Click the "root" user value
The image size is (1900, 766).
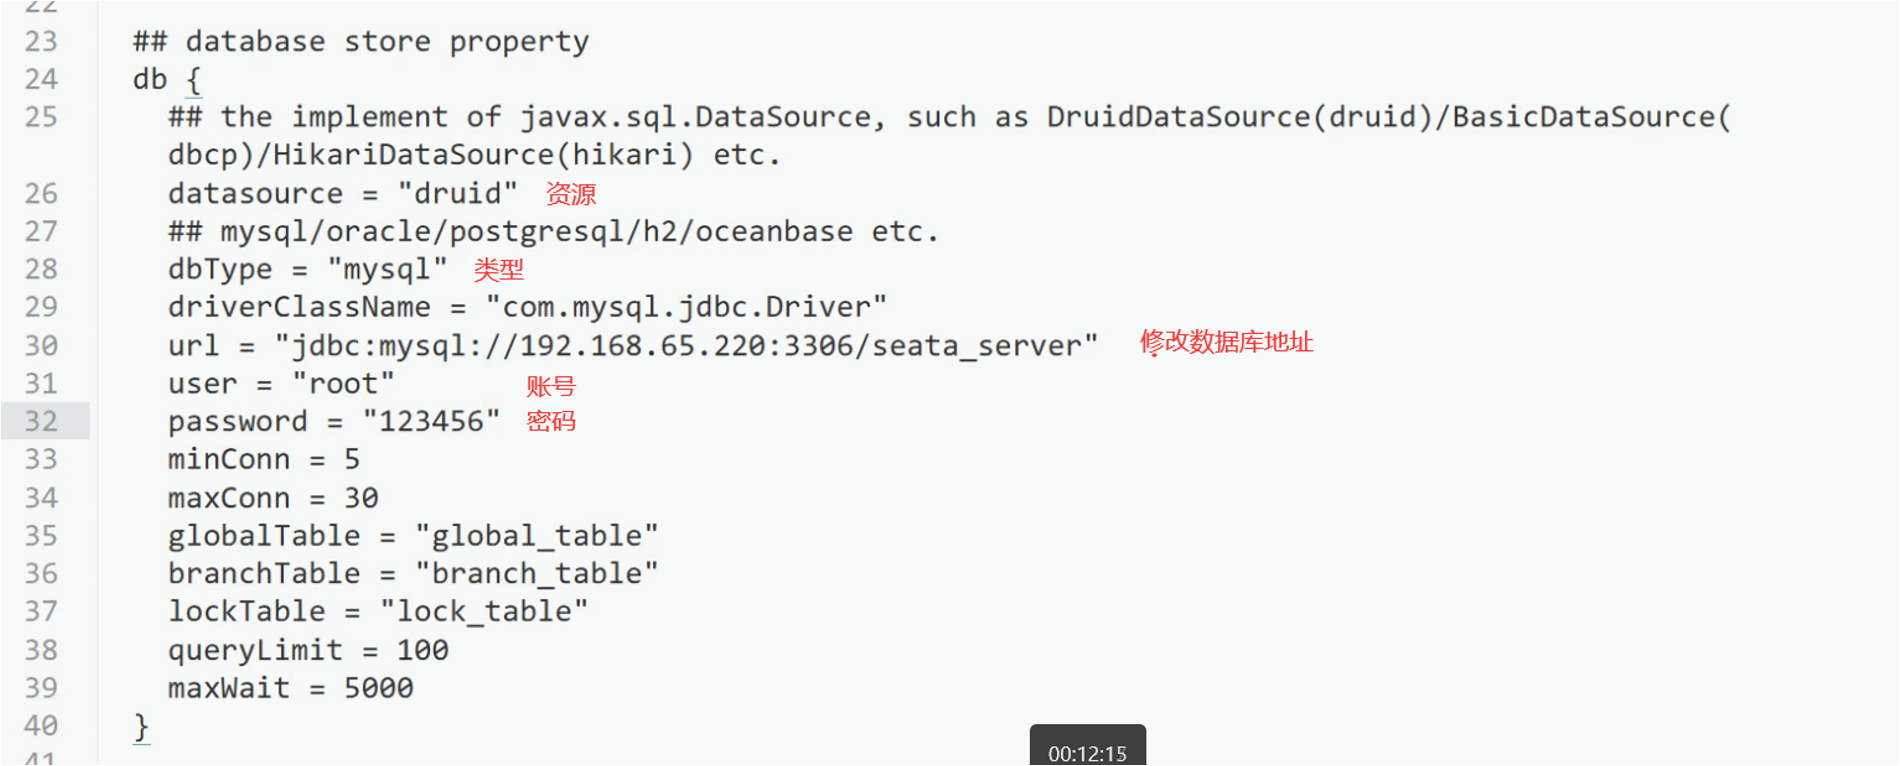point(344,384)
